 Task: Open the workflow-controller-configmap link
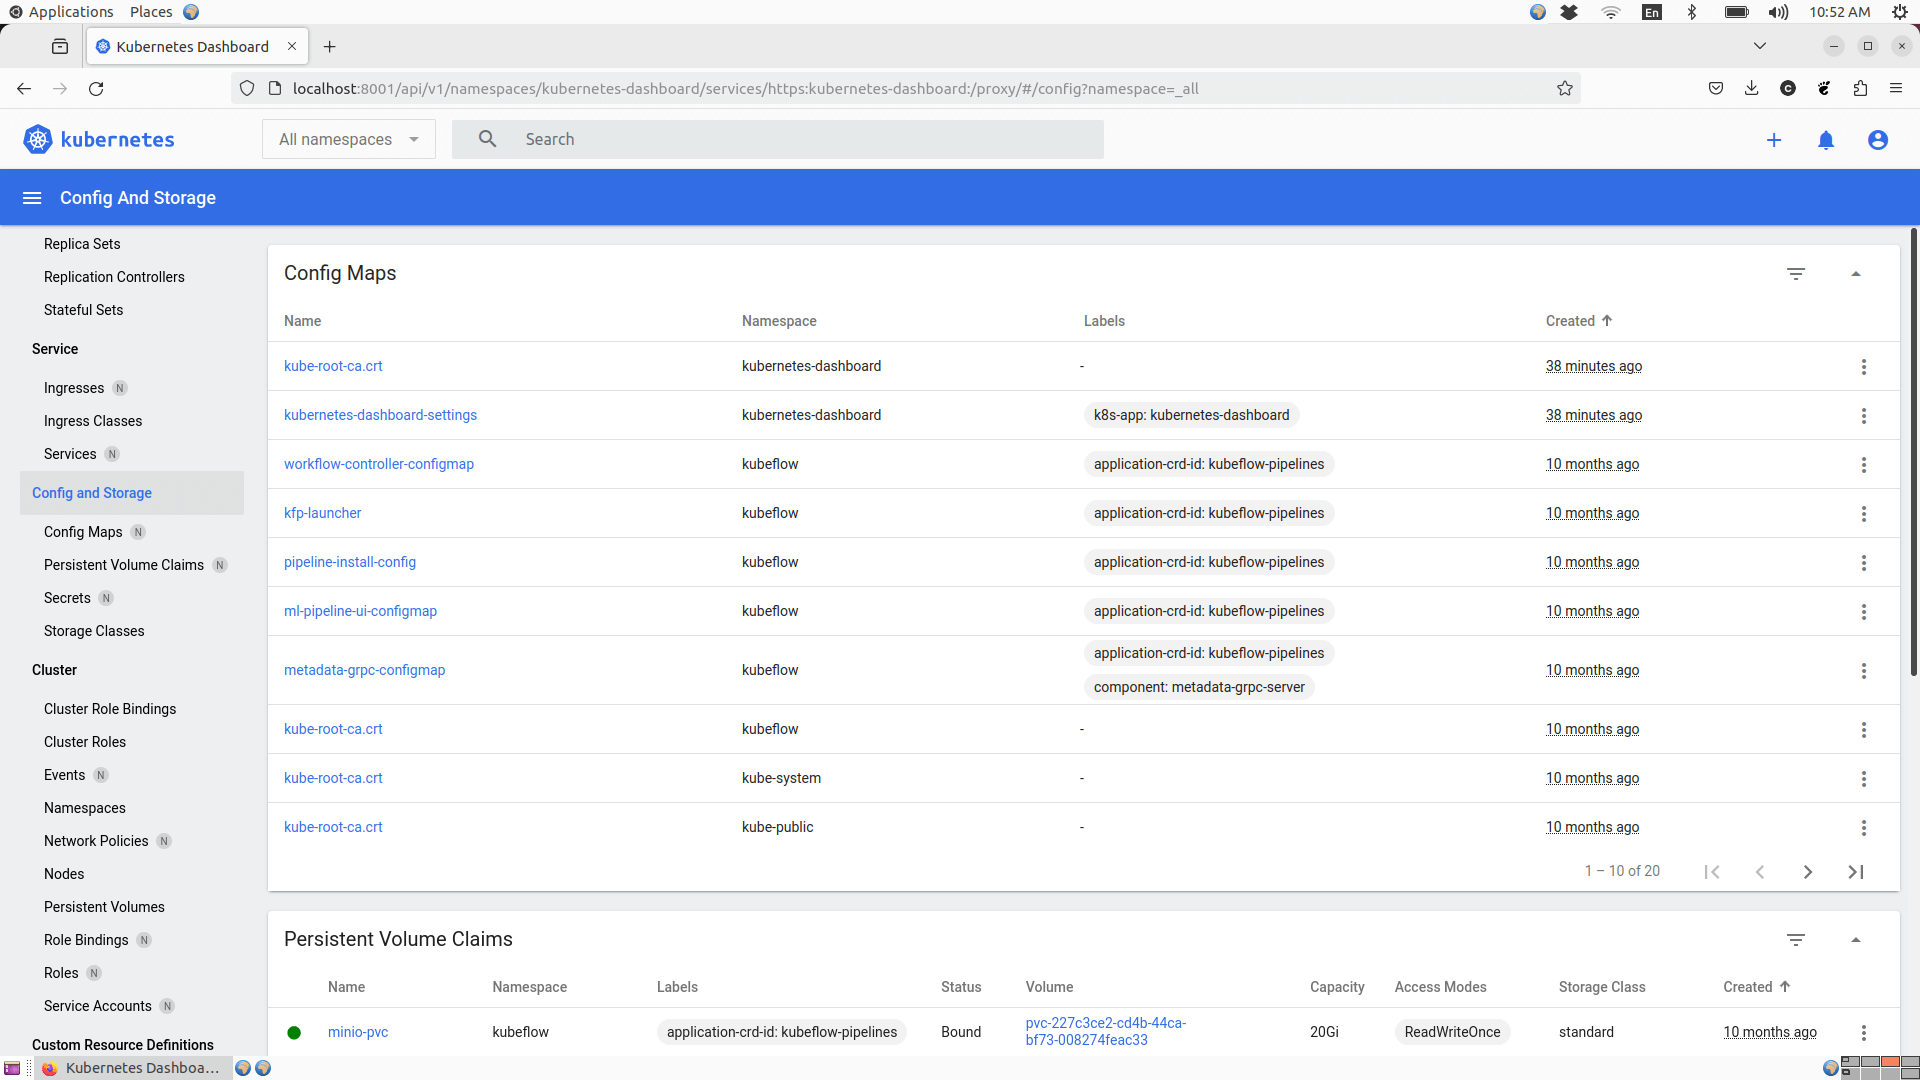pos(378,463)
